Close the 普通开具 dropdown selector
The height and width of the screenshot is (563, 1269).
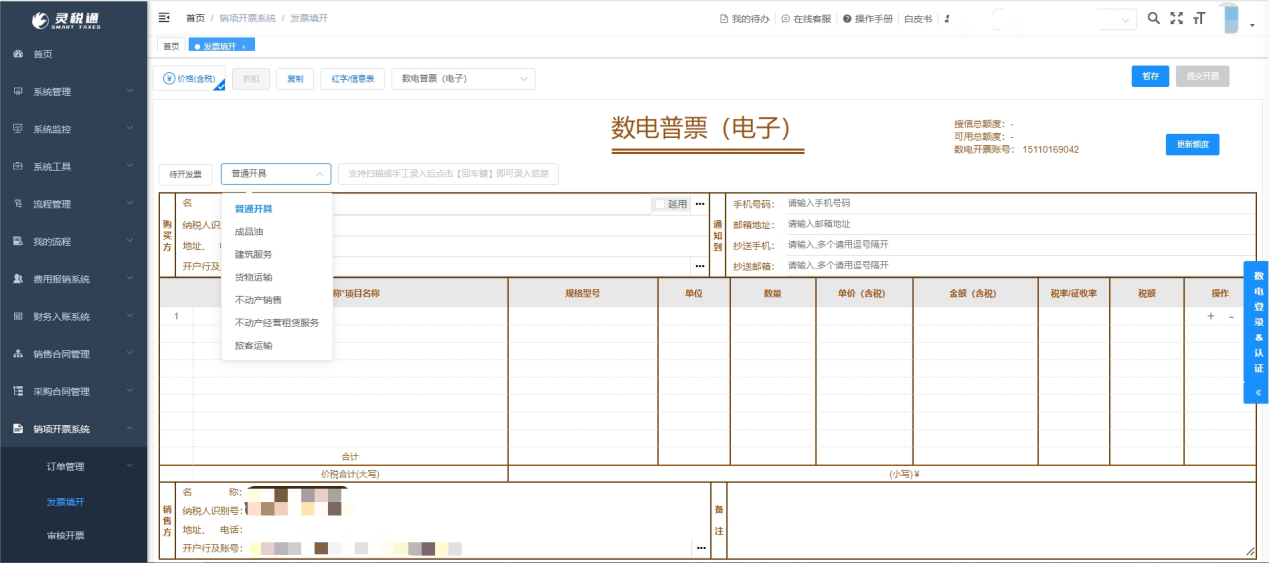pos(276,174)
